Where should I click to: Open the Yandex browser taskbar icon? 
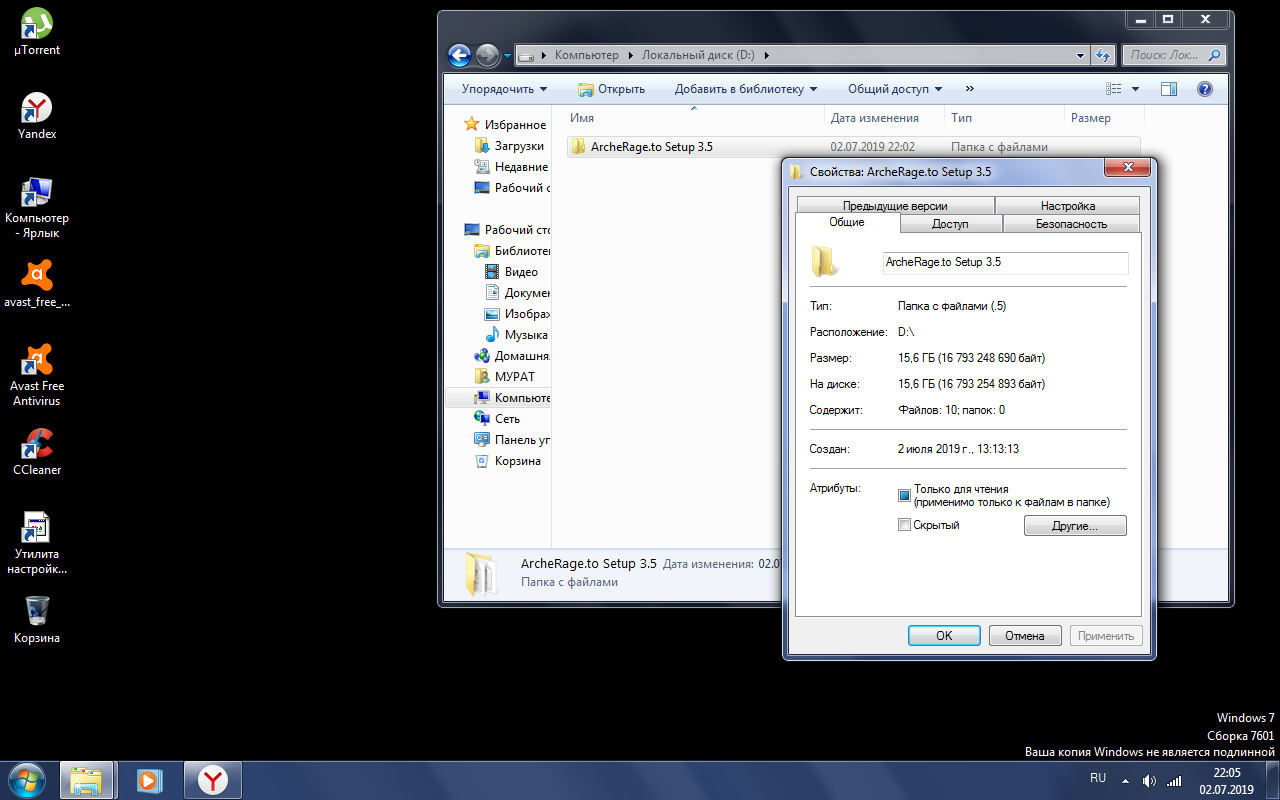click(x=211, y=780)
